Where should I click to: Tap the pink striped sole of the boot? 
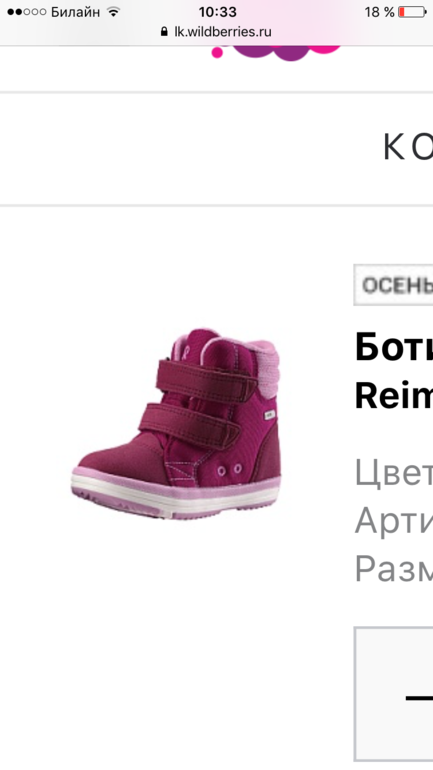(175, 494)
